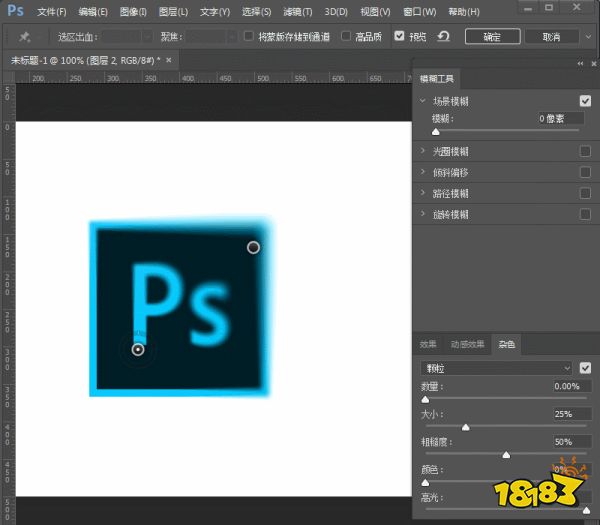Click the 取消 button

click(x=551, y=36)
